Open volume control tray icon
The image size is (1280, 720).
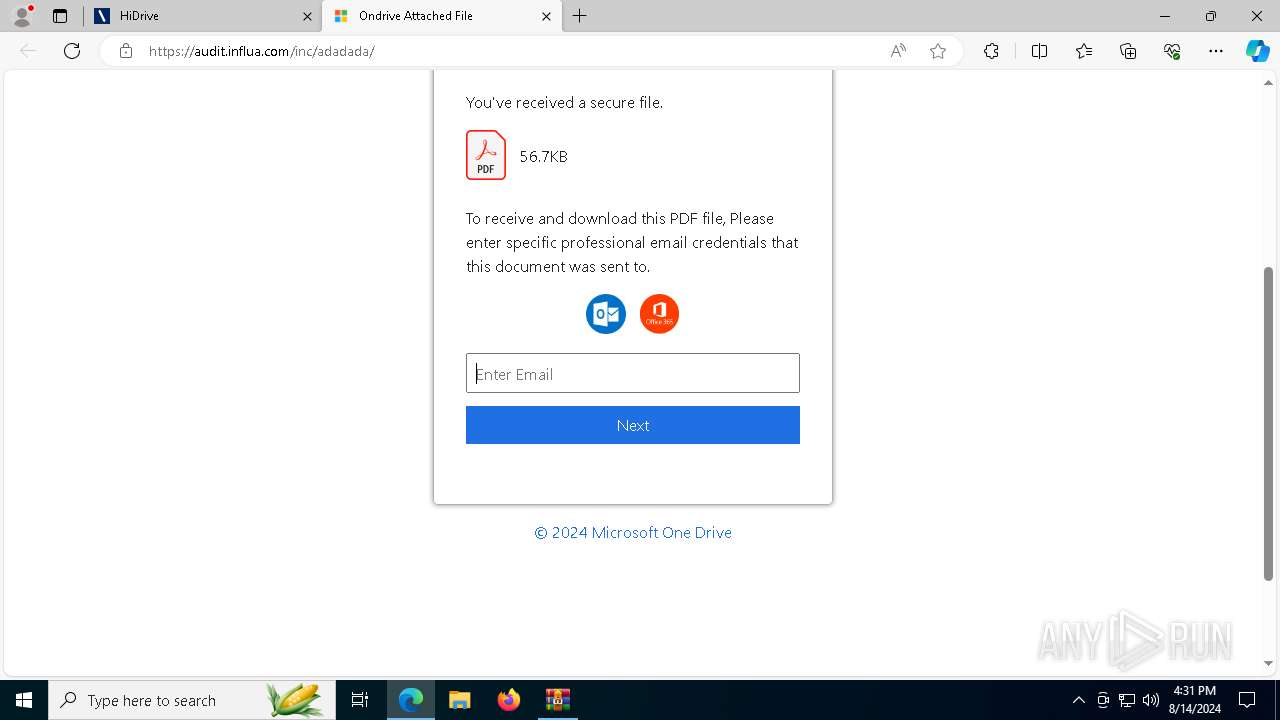click(1151, 700)
